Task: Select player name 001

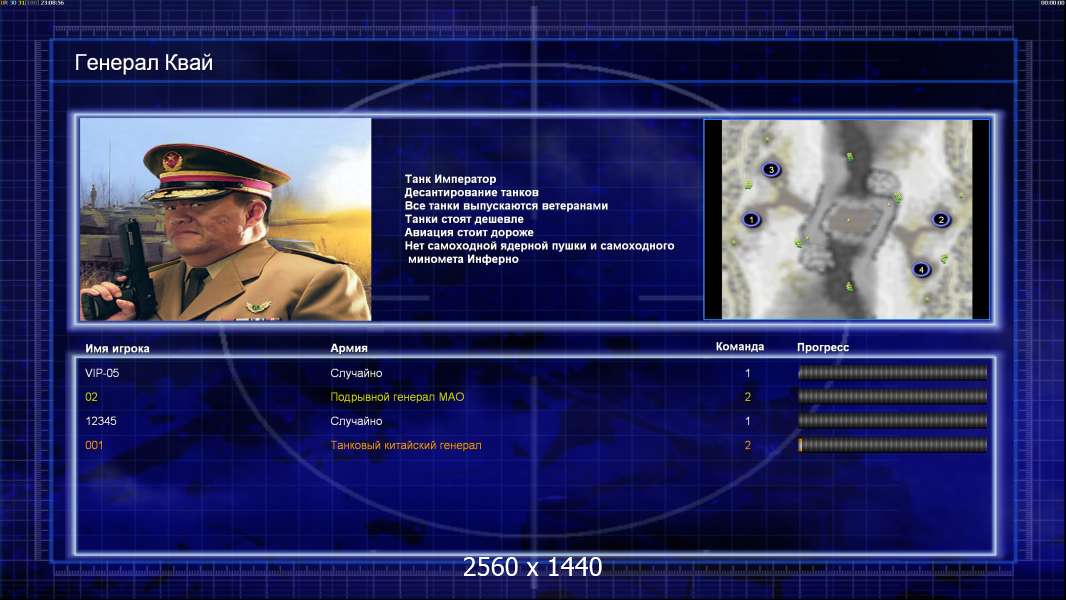Action: (94, 446)
